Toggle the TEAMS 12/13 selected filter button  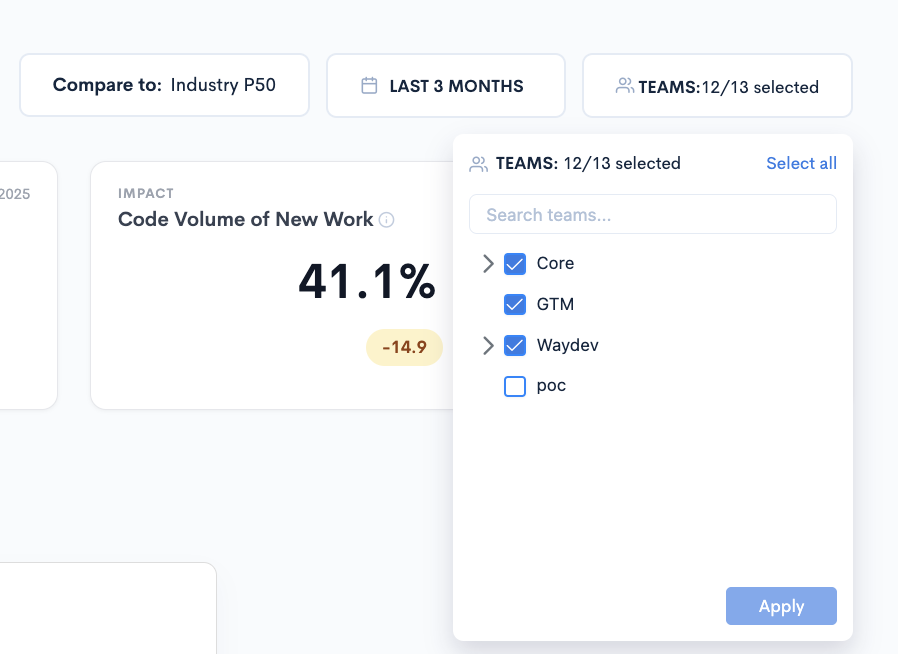click(x=717, y=85)
